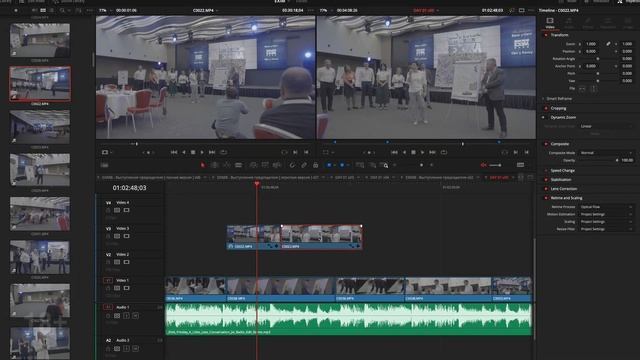Click the Insert Clip toolbar icon
The image size is (640, 360).
253,165
